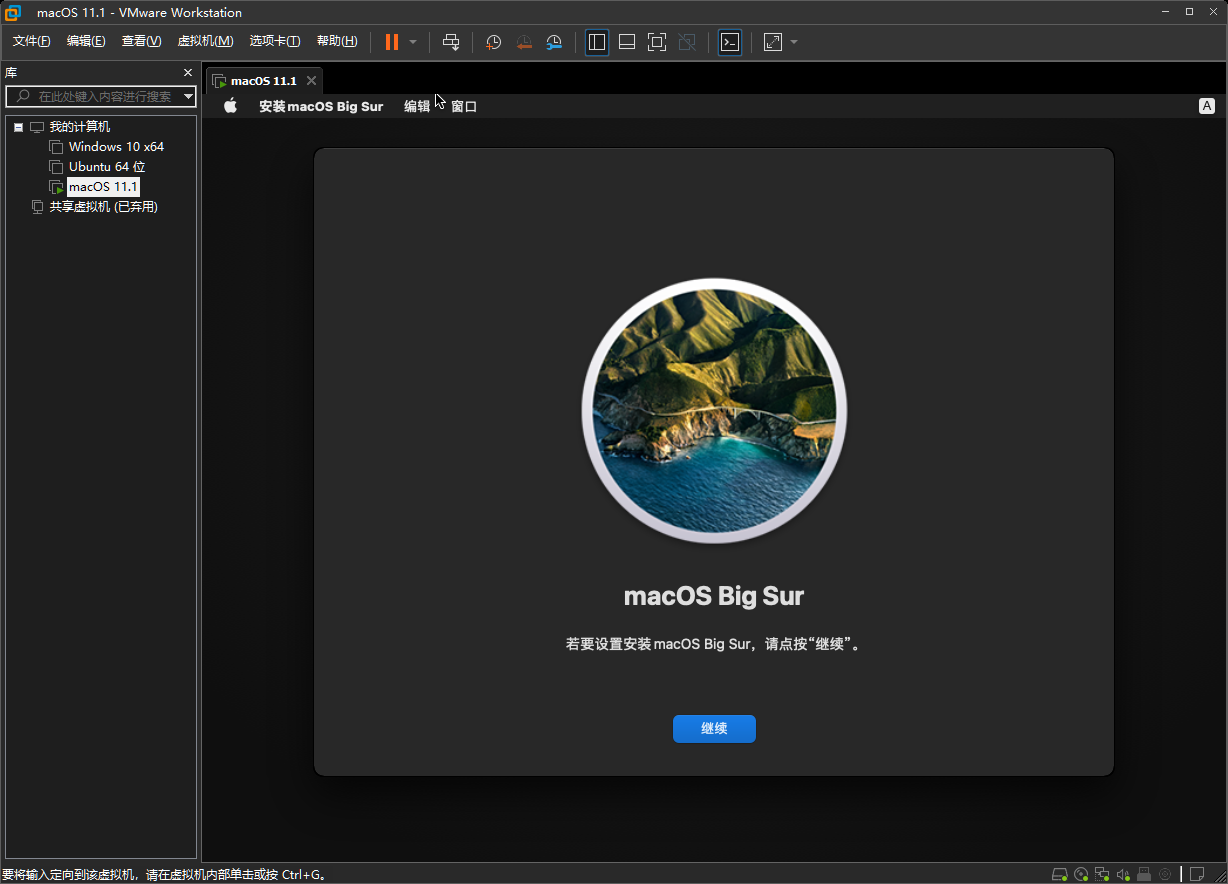Toggle the thumbnail bar view

click(627, 42)
